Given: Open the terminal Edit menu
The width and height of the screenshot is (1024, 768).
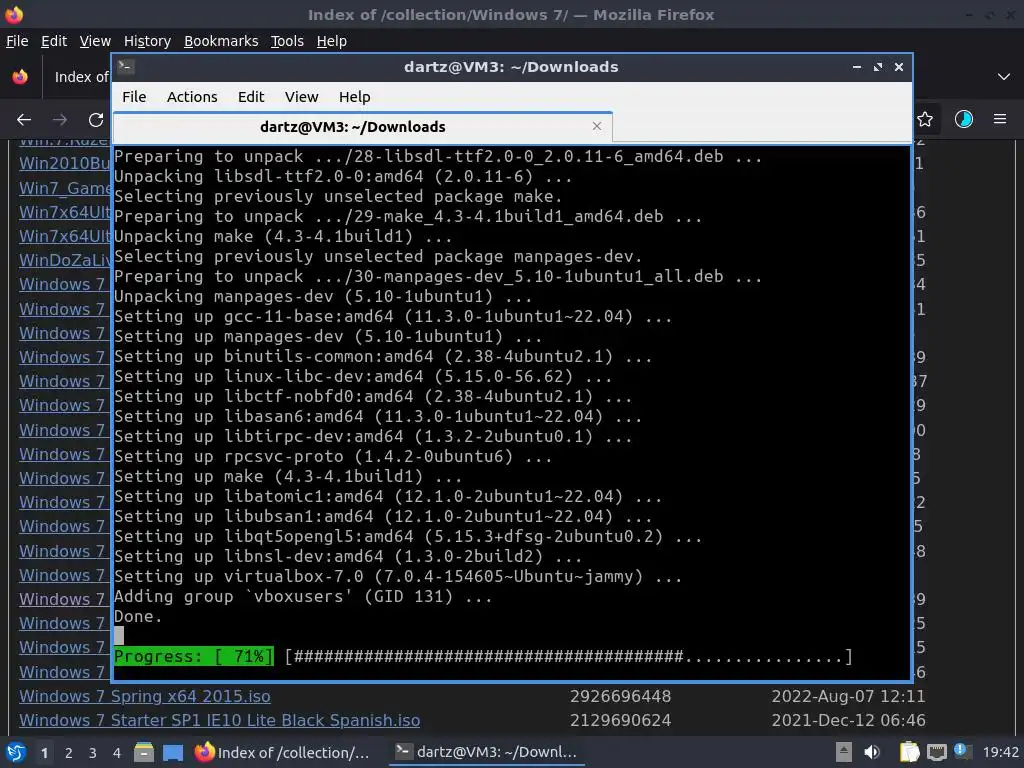Looking at the screenshot, I should (251, 97).
